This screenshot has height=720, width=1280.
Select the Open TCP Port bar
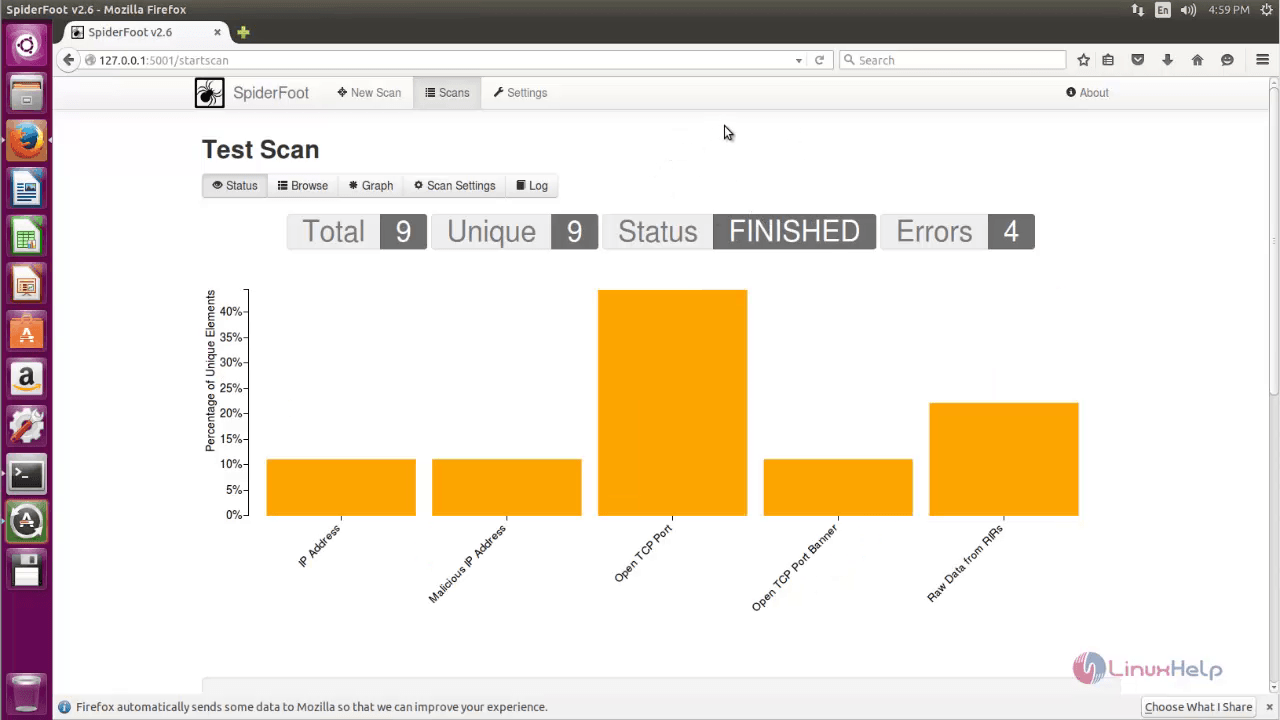[x=672, y=403]
